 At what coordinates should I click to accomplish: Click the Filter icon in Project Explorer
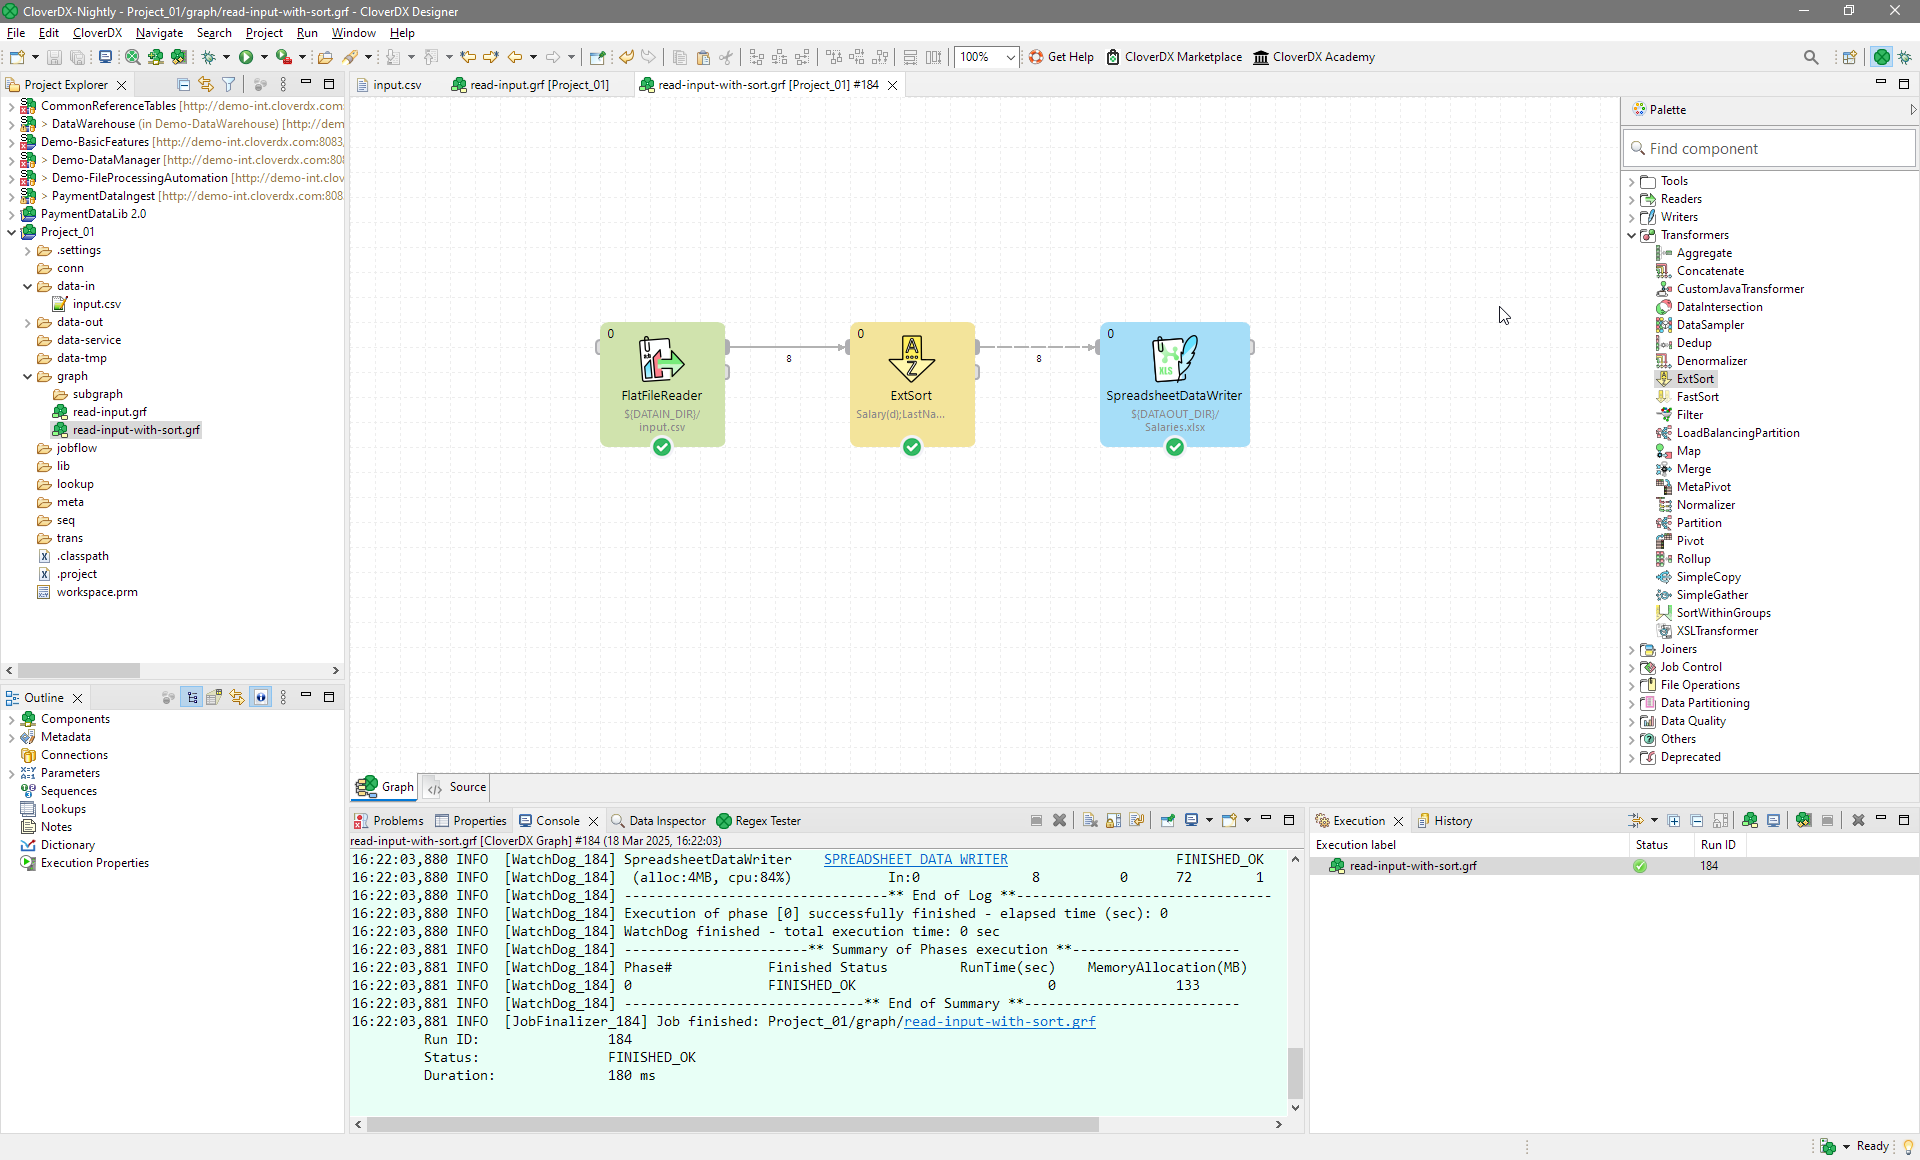click(x=229, y=85)
